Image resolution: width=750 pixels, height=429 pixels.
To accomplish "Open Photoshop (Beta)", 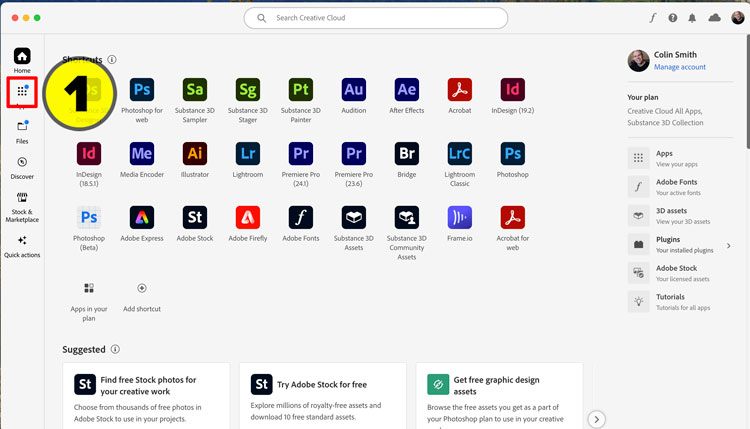I will pyautogui.click(x=89, y=218).
